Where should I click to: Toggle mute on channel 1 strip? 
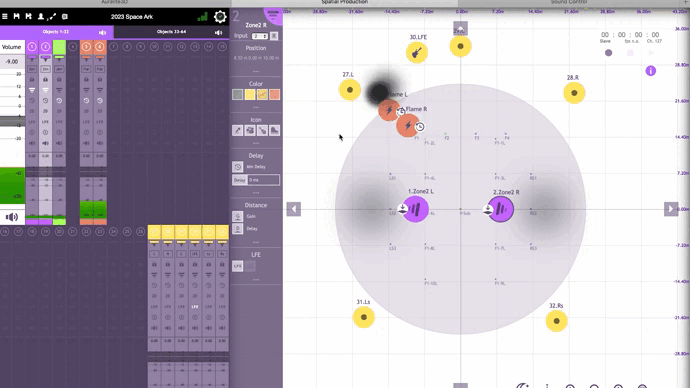32,143
